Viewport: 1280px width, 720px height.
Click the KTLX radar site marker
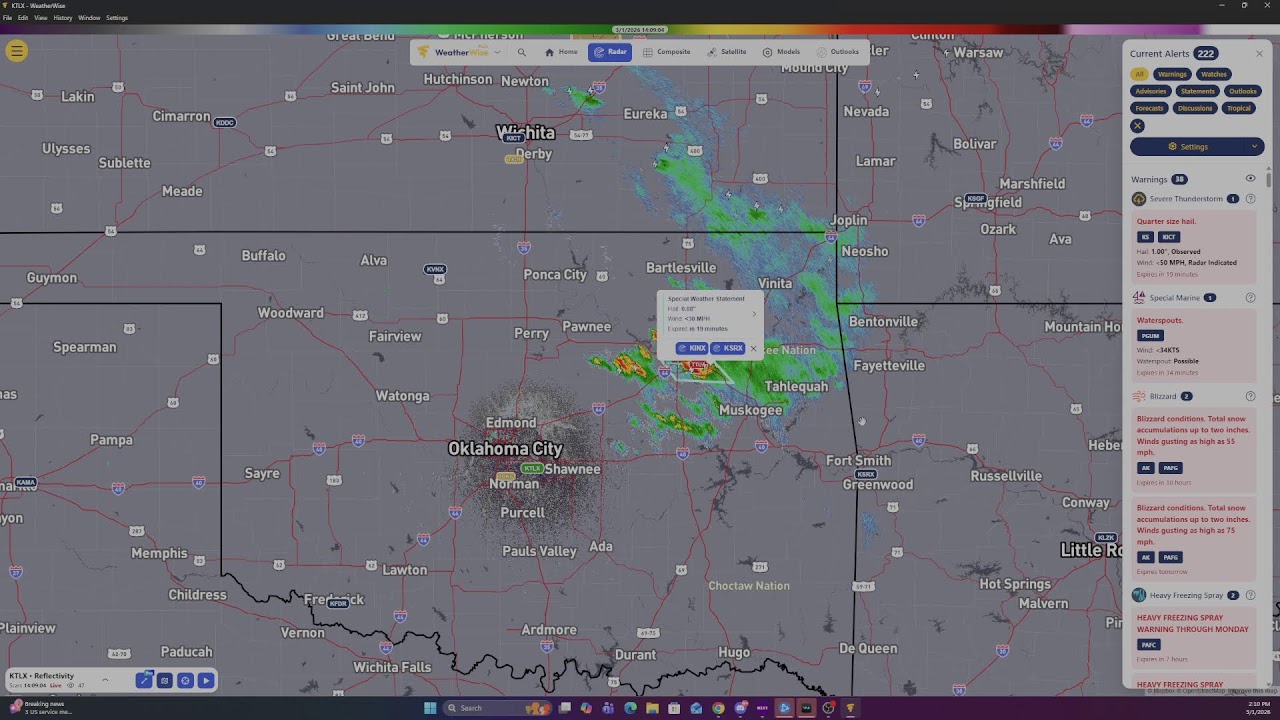tap(532, 468)
